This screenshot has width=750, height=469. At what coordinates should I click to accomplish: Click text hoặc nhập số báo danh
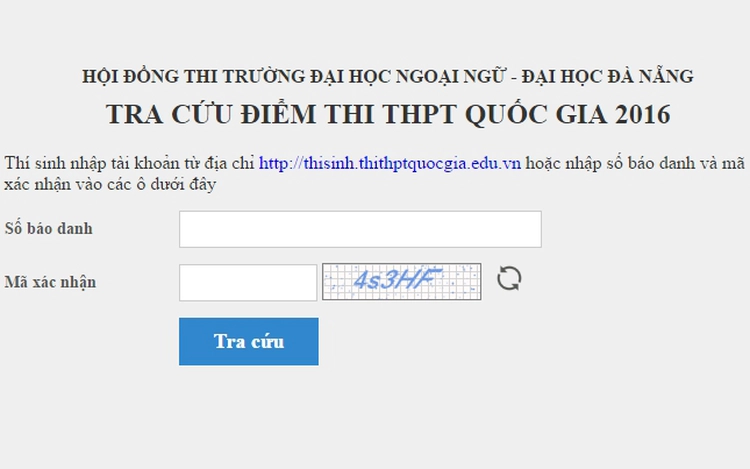tap(608, 164)
